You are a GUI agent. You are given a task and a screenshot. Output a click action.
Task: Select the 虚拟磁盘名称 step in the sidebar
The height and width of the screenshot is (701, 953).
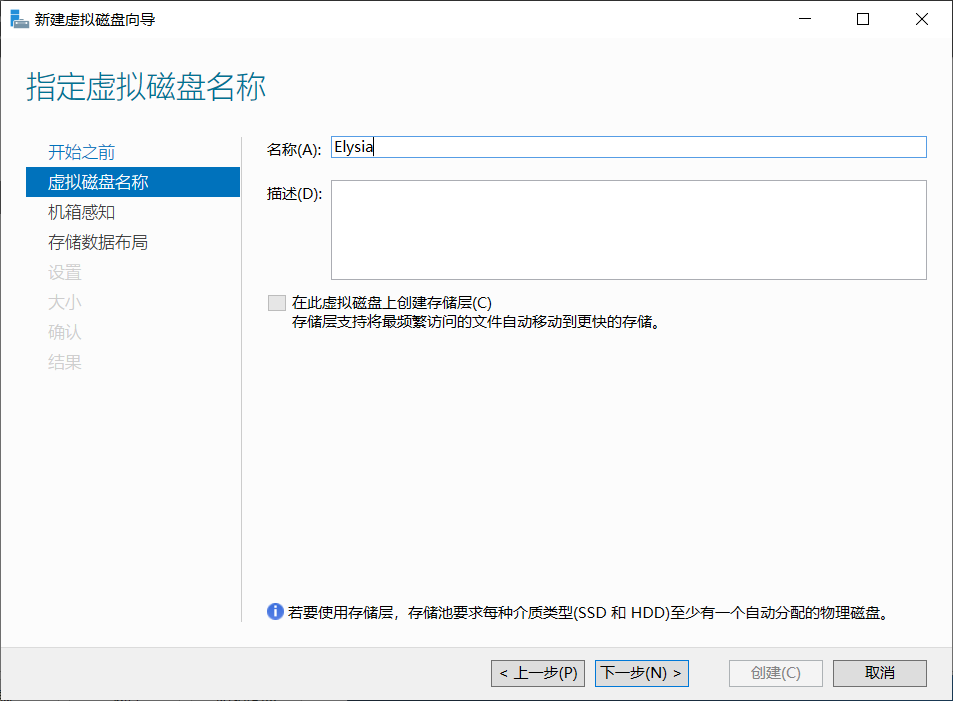click(x=132, y=182)
